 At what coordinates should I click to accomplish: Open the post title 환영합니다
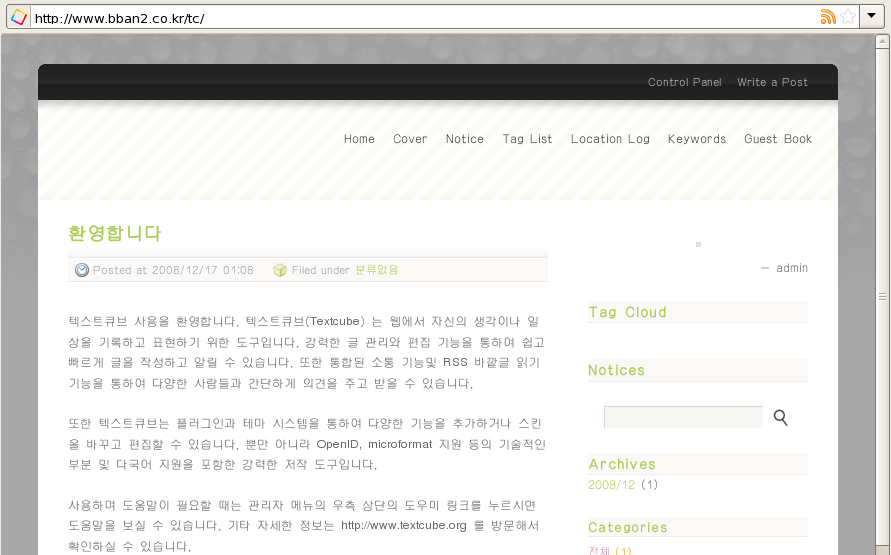pos(115,233)
